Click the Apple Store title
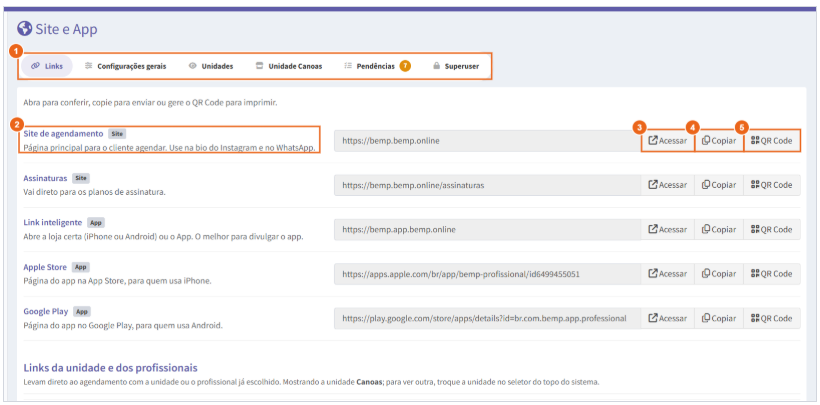 coord(45,267)
